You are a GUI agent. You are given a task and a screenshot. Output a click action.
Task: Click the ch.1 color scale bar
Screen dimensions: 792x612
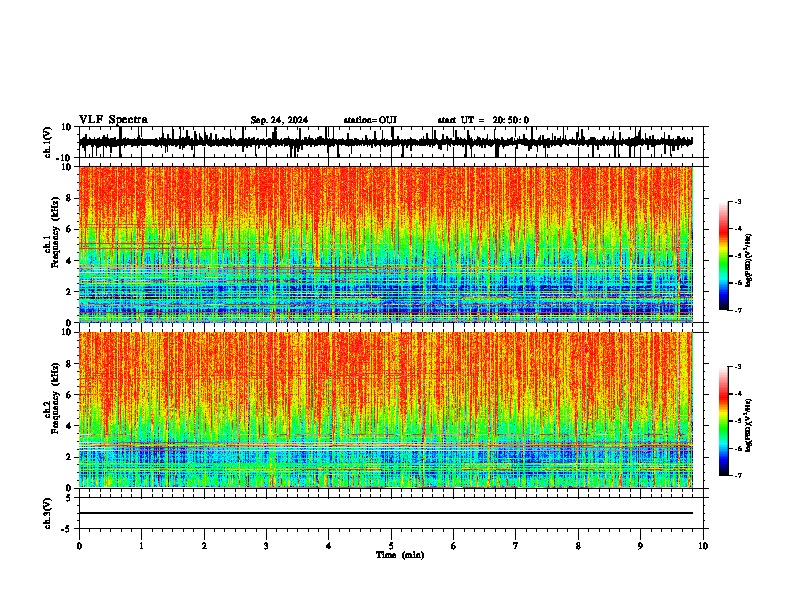click(723, 256)
